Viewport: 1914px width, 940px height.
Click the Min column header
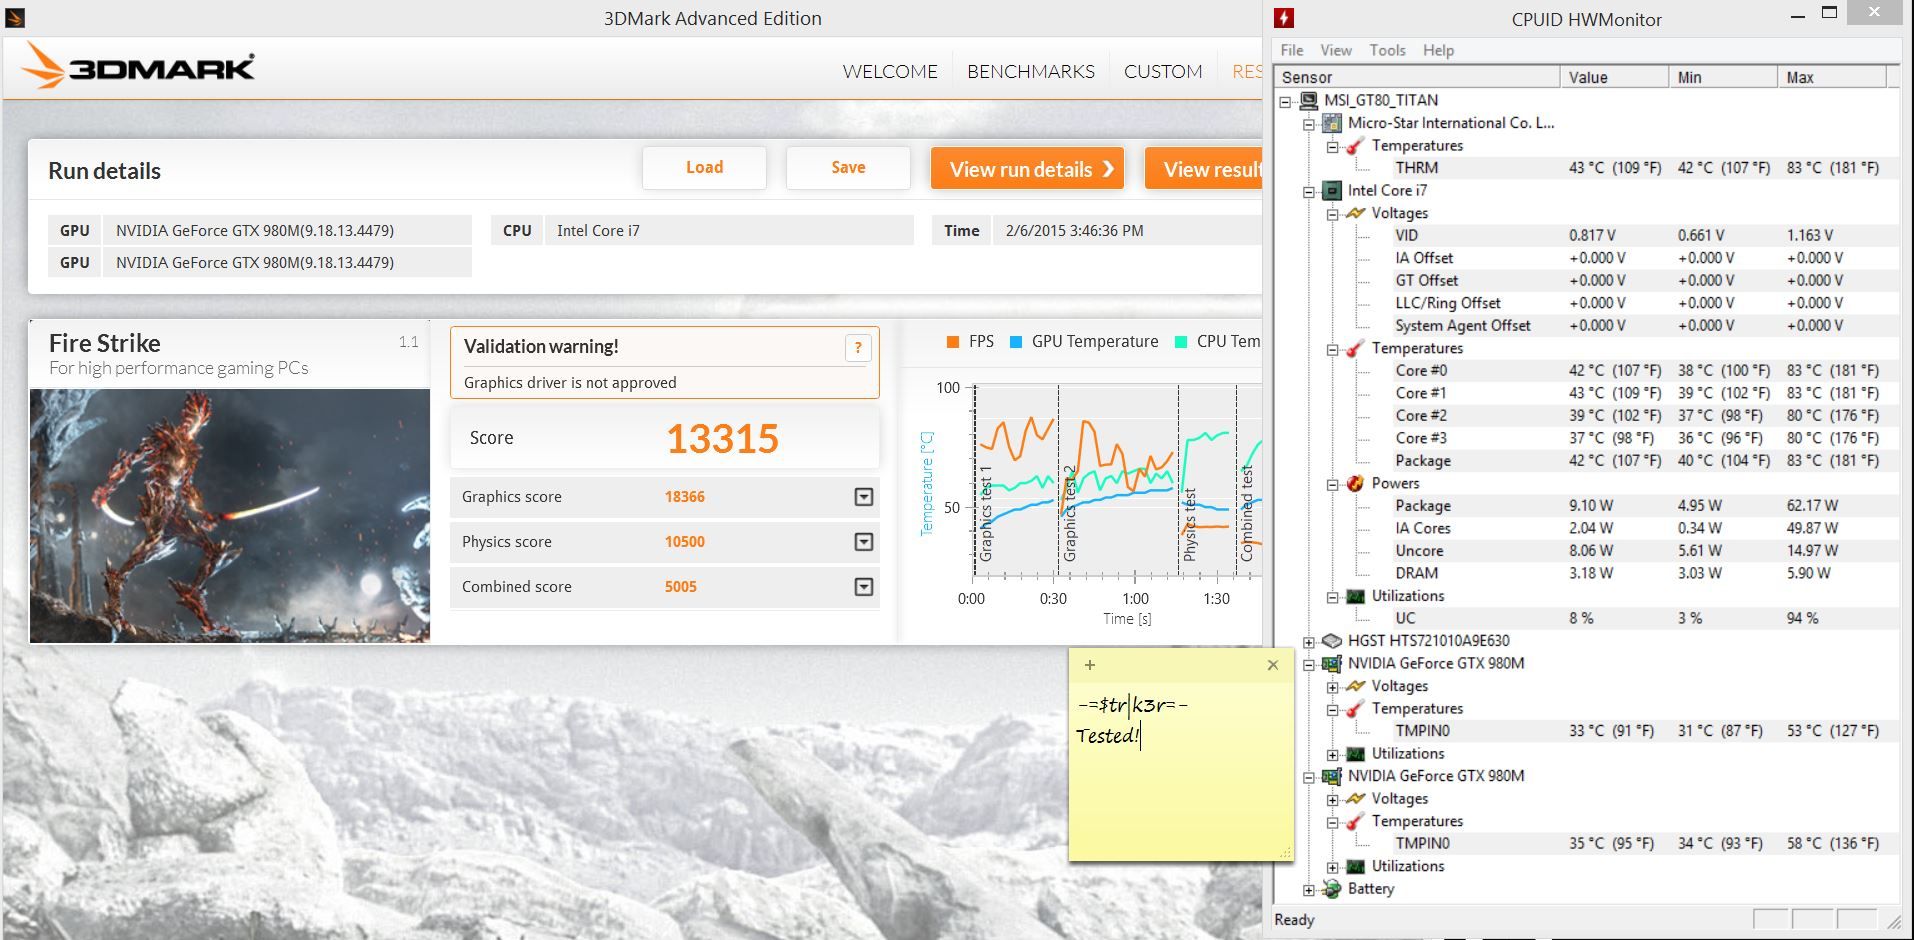pos(1724,77)
